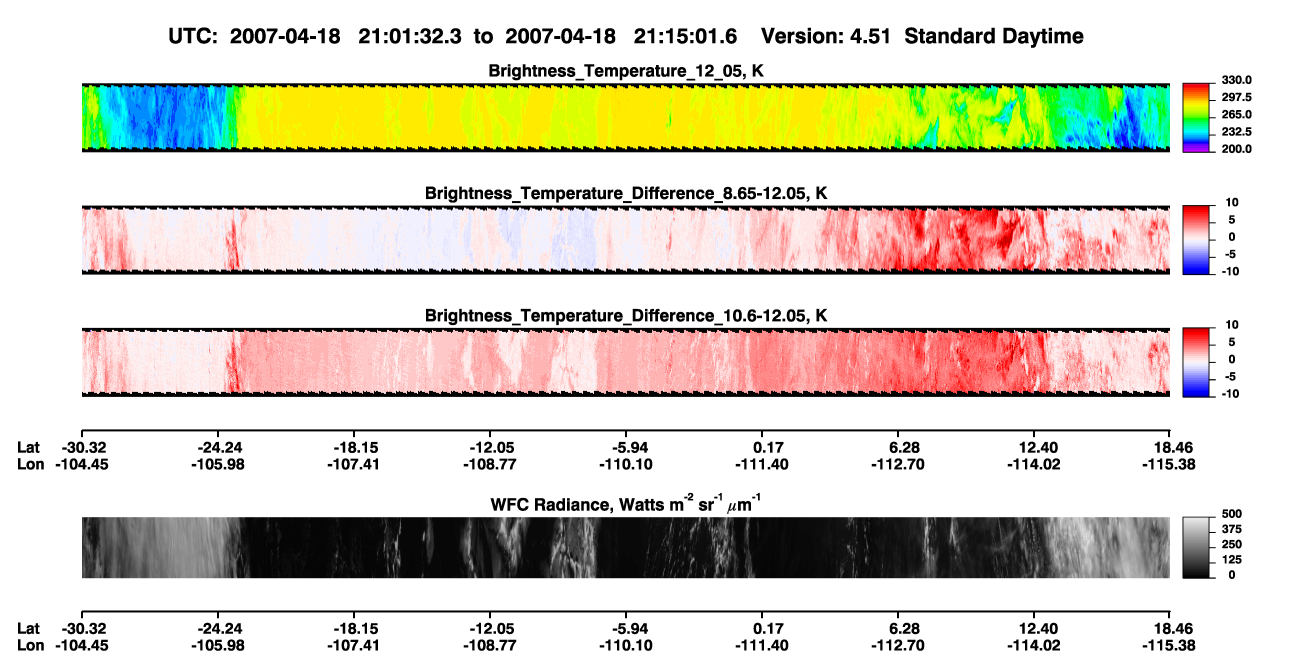Click the 'Lat' label below the WFC Radiance plot
This screenshot has width=1300, height=667.
29,629
